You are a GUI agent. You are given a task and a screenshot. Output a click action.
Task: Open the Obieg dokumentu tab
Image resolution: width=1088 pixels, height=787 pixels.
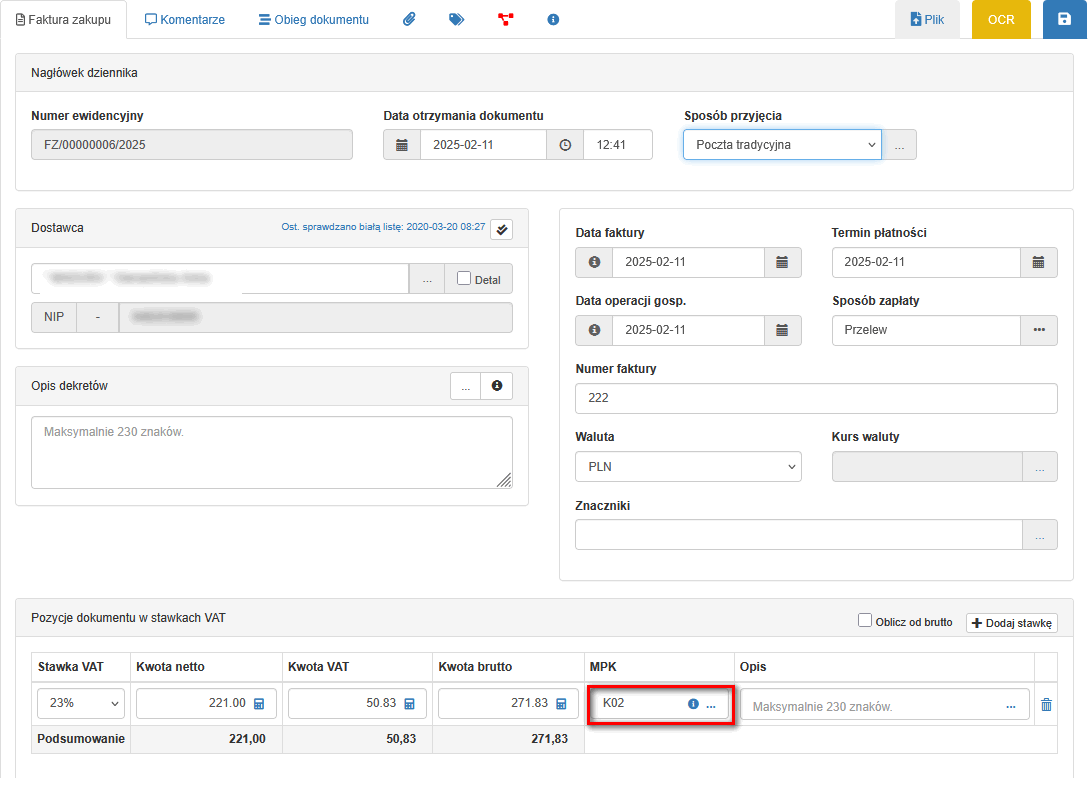click(313, 19)
